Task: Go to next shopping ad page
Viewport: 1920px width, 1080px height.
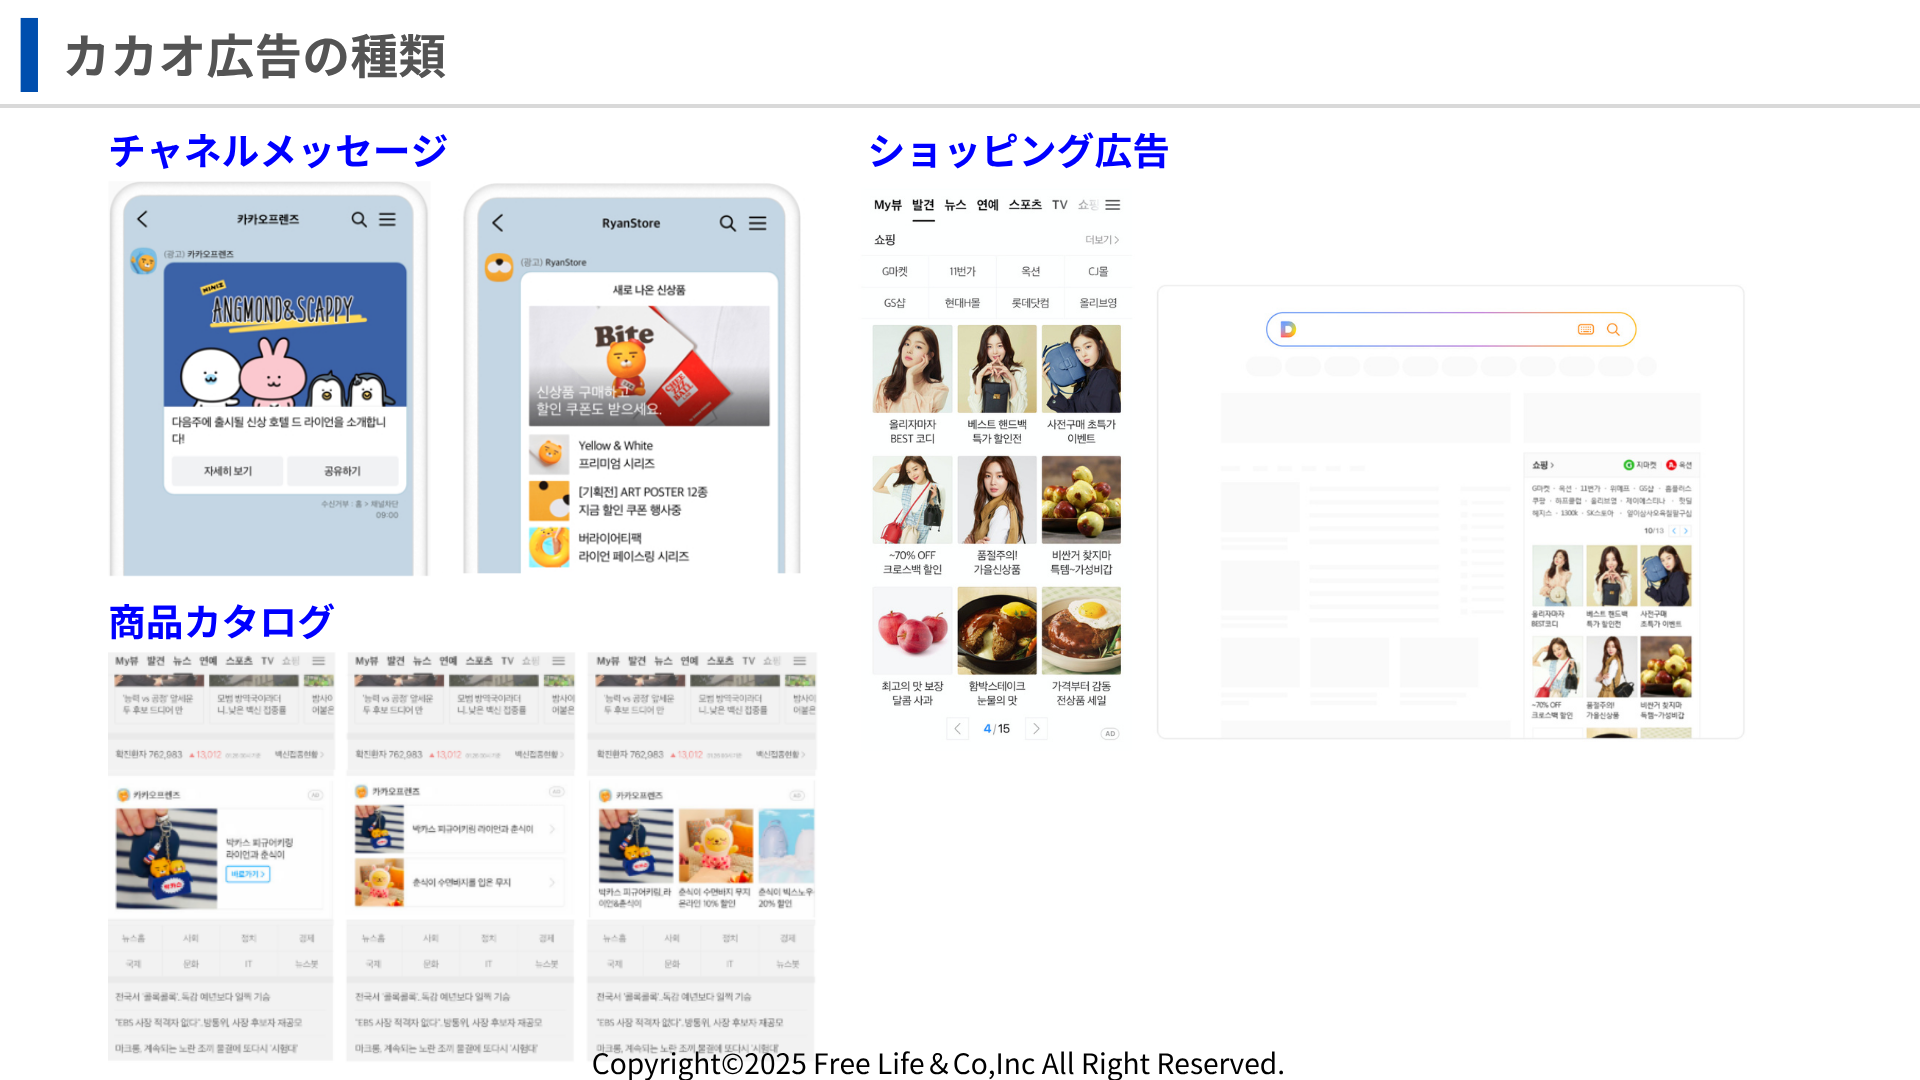Action: point(1036,729)
